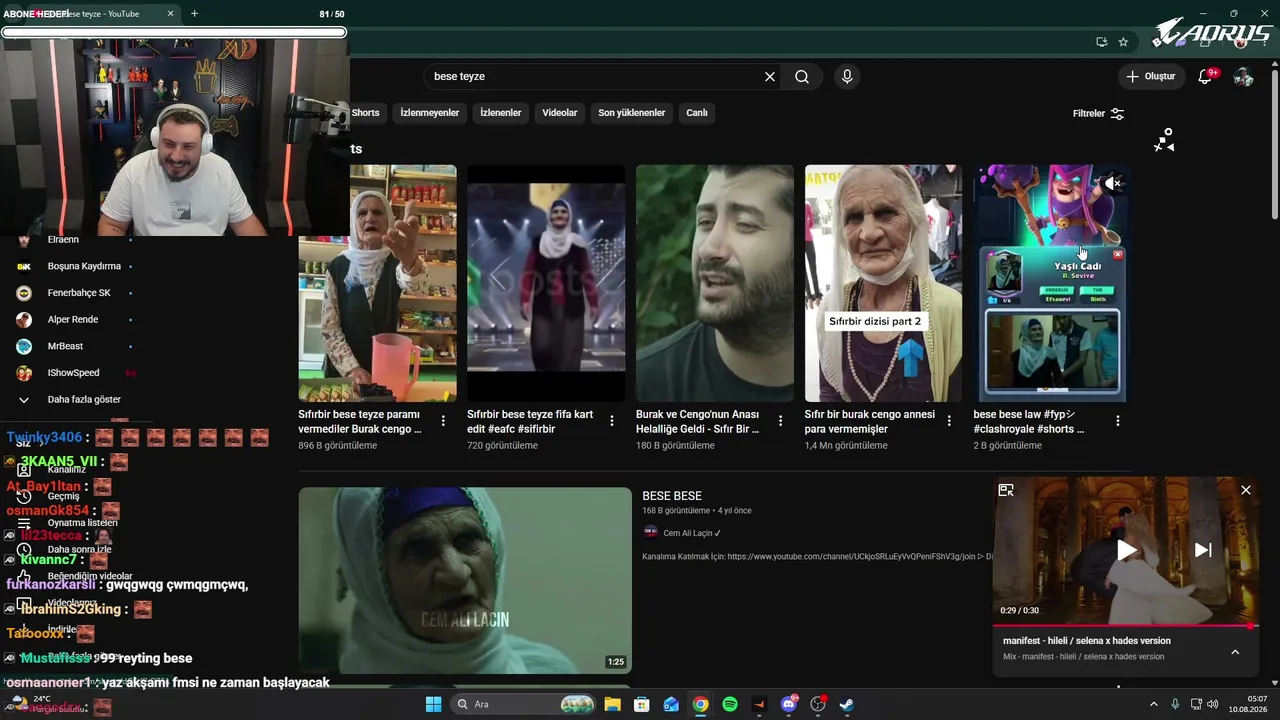Open the bese teyze fifa kart short thumbnail
The width and height of the screenshot is (1280, 720).
pyautogui.click(x=546, y=283)
